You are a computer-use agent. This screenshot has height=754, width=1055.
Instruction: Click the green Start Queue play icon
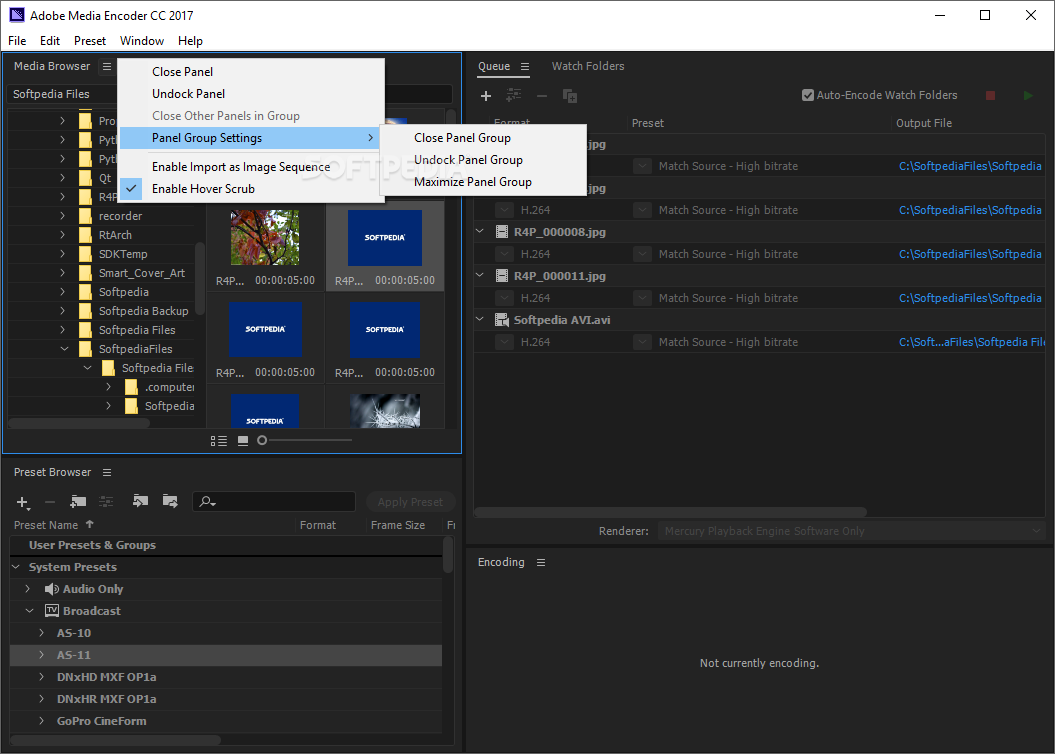tap(1027, 96)
